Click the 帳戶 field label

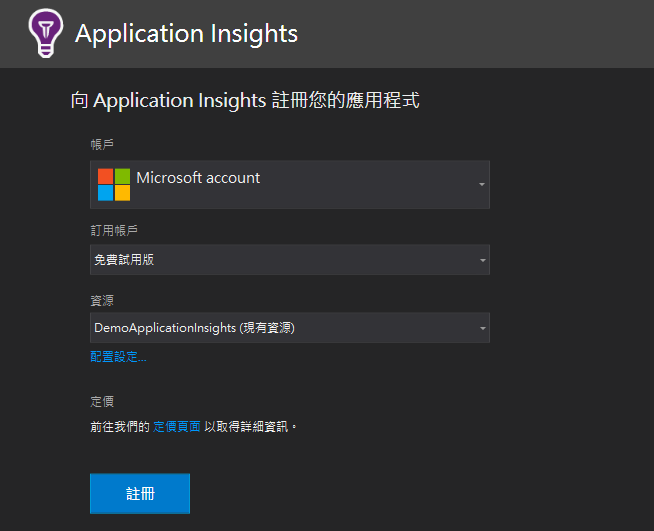[x=102, y=144]
